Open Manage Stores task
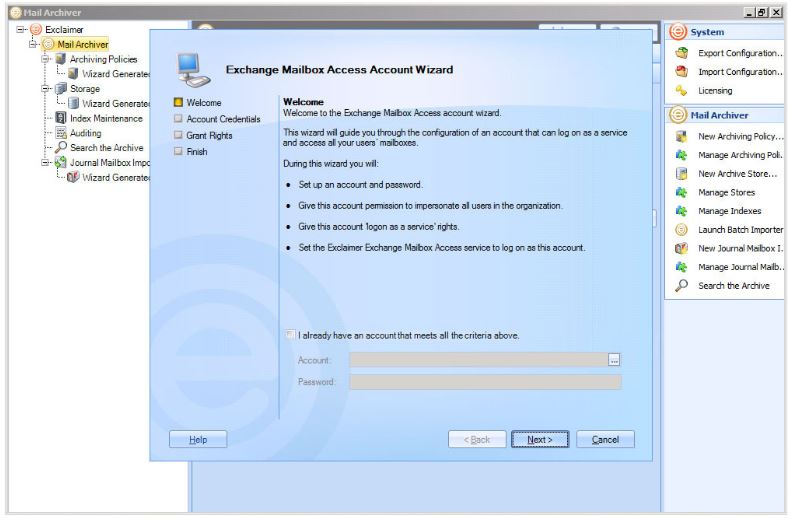 726,192
